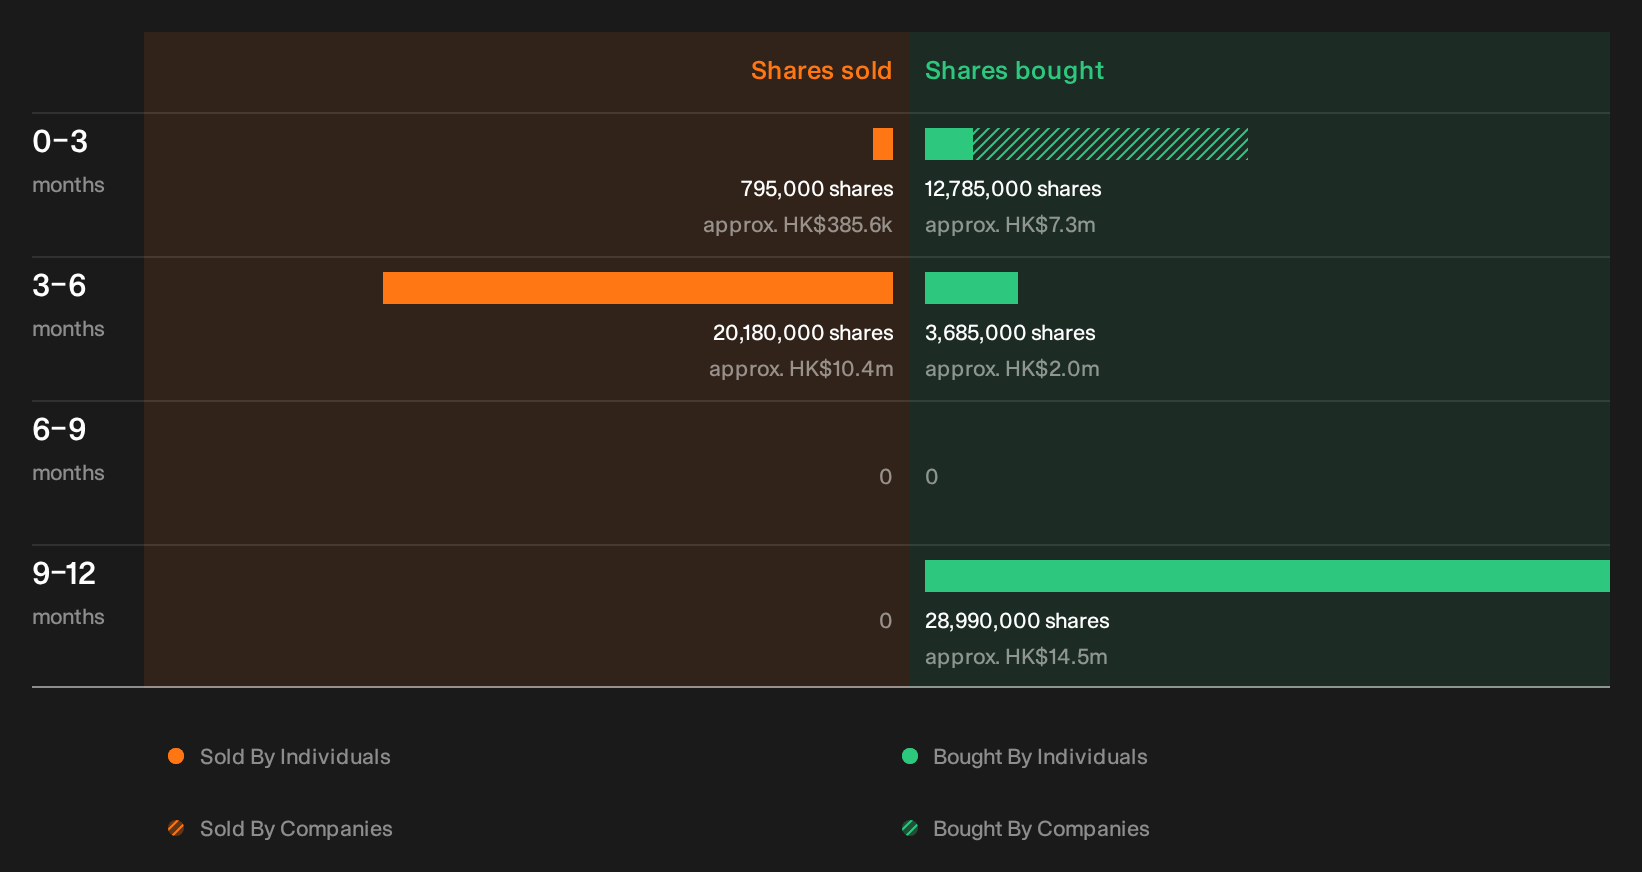Click the approx. HK$10.4m amount
The width and height of the screenshot is (1642, 872).
pos(801,369)
